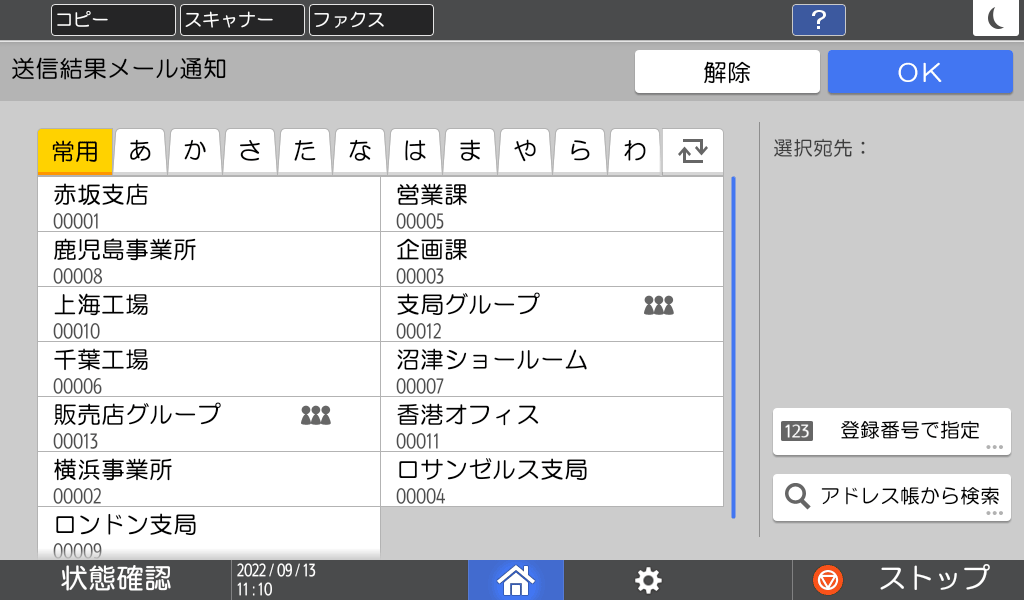Tap the sort switch icon after the わ tab
1024x600 pixels.
[694, 150]
